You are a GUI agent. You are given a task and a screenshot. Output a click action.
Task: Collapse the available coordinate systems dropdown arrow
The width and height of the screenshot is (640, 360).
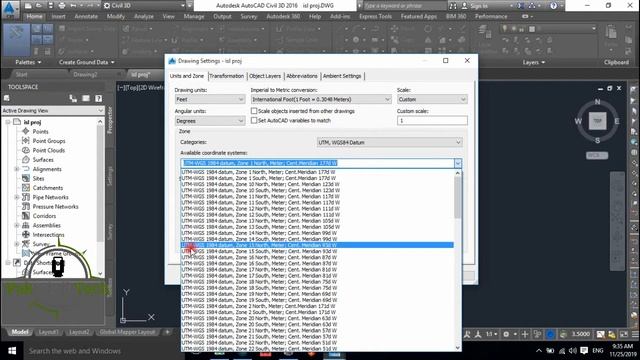click(458, 163)
